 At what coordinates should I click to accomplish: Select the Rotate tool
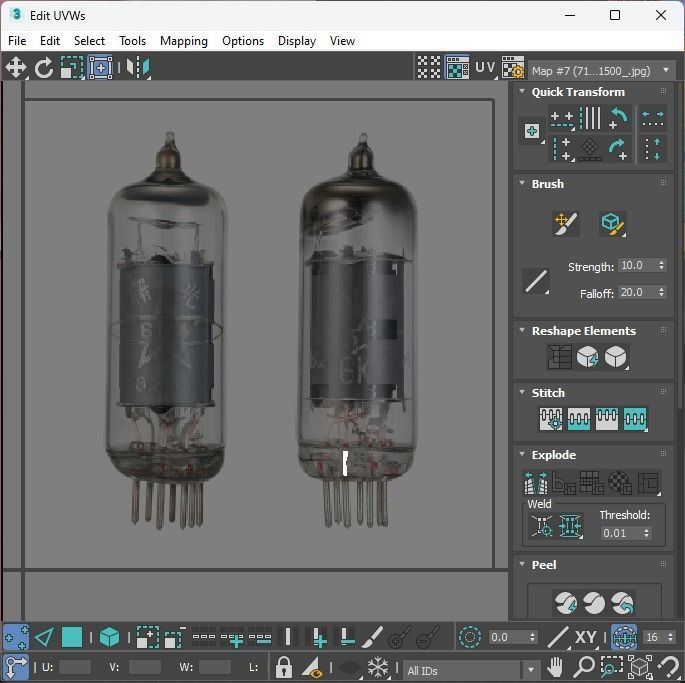tap(44, 68)
